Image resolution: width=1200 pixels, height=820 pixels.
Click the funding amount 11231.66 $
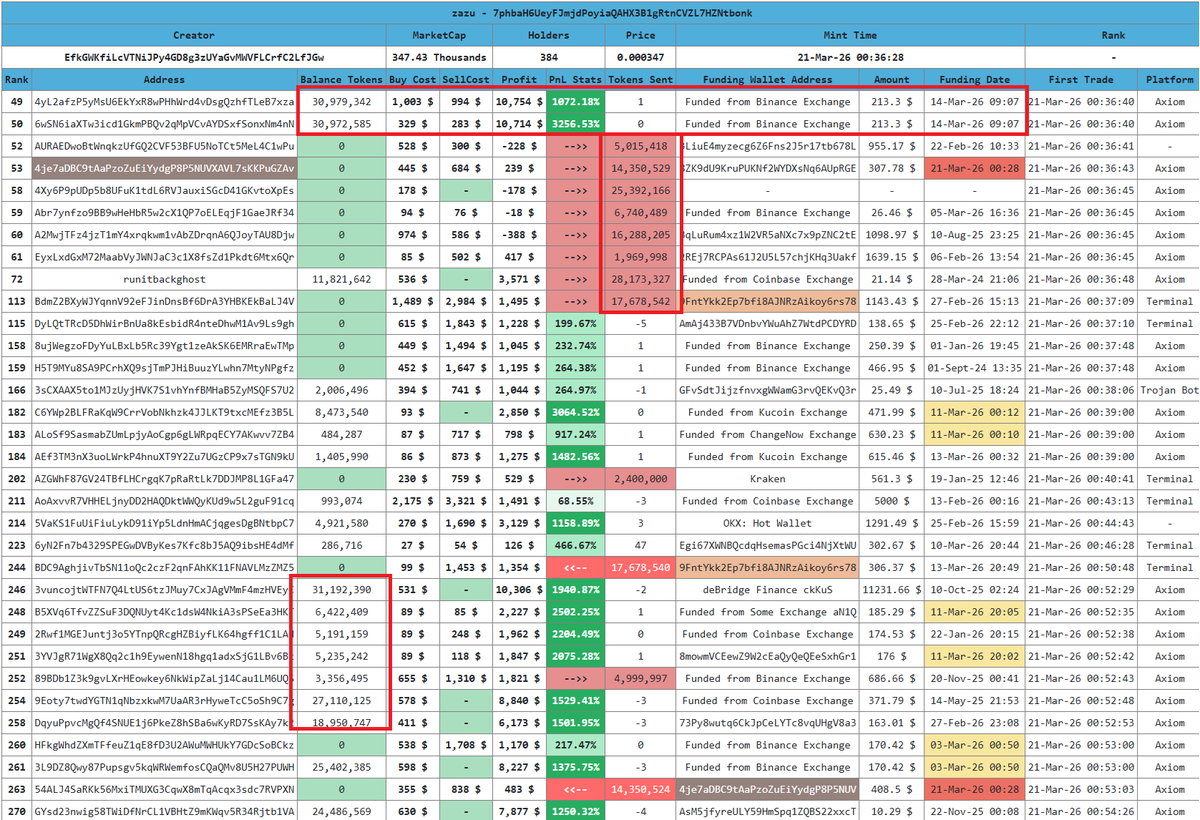pyautogui.click(x=892, y=590)
